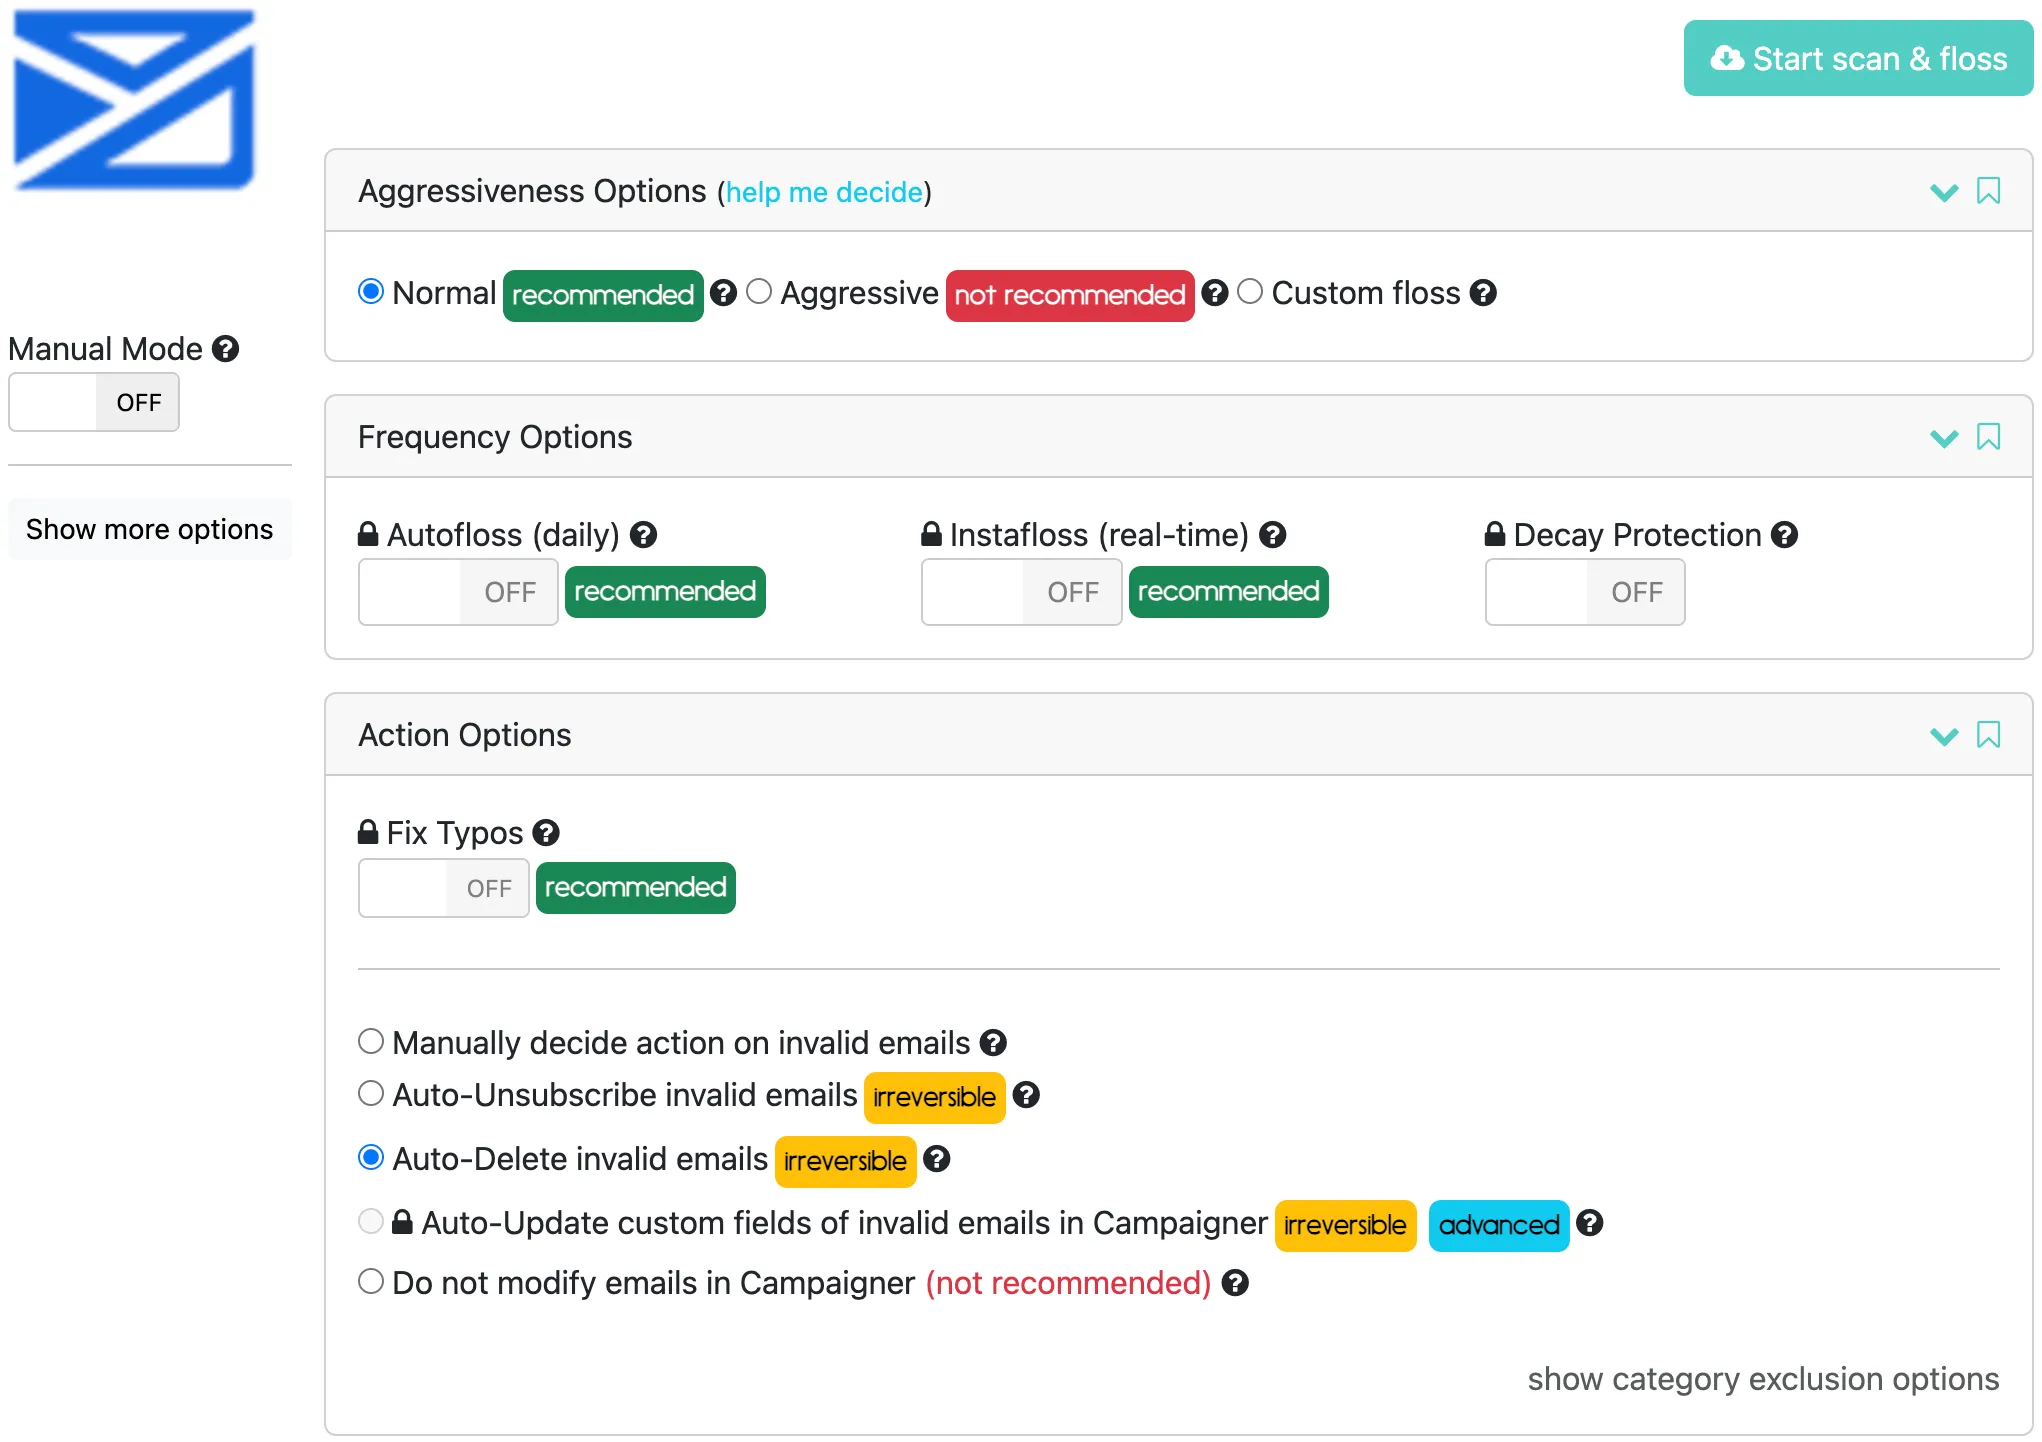Open help for Manually decide action
The width and height of the screenshot is (2042, 1442).
click(x=993, y=1043)
